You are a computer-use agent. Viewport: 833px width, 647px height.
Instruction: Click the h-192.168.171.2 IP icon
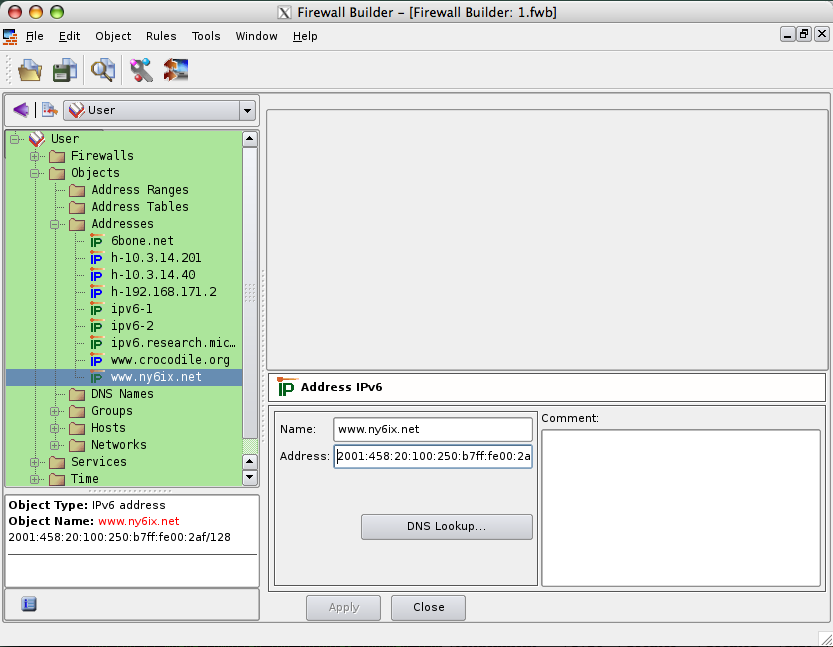(x=96, y=292)
